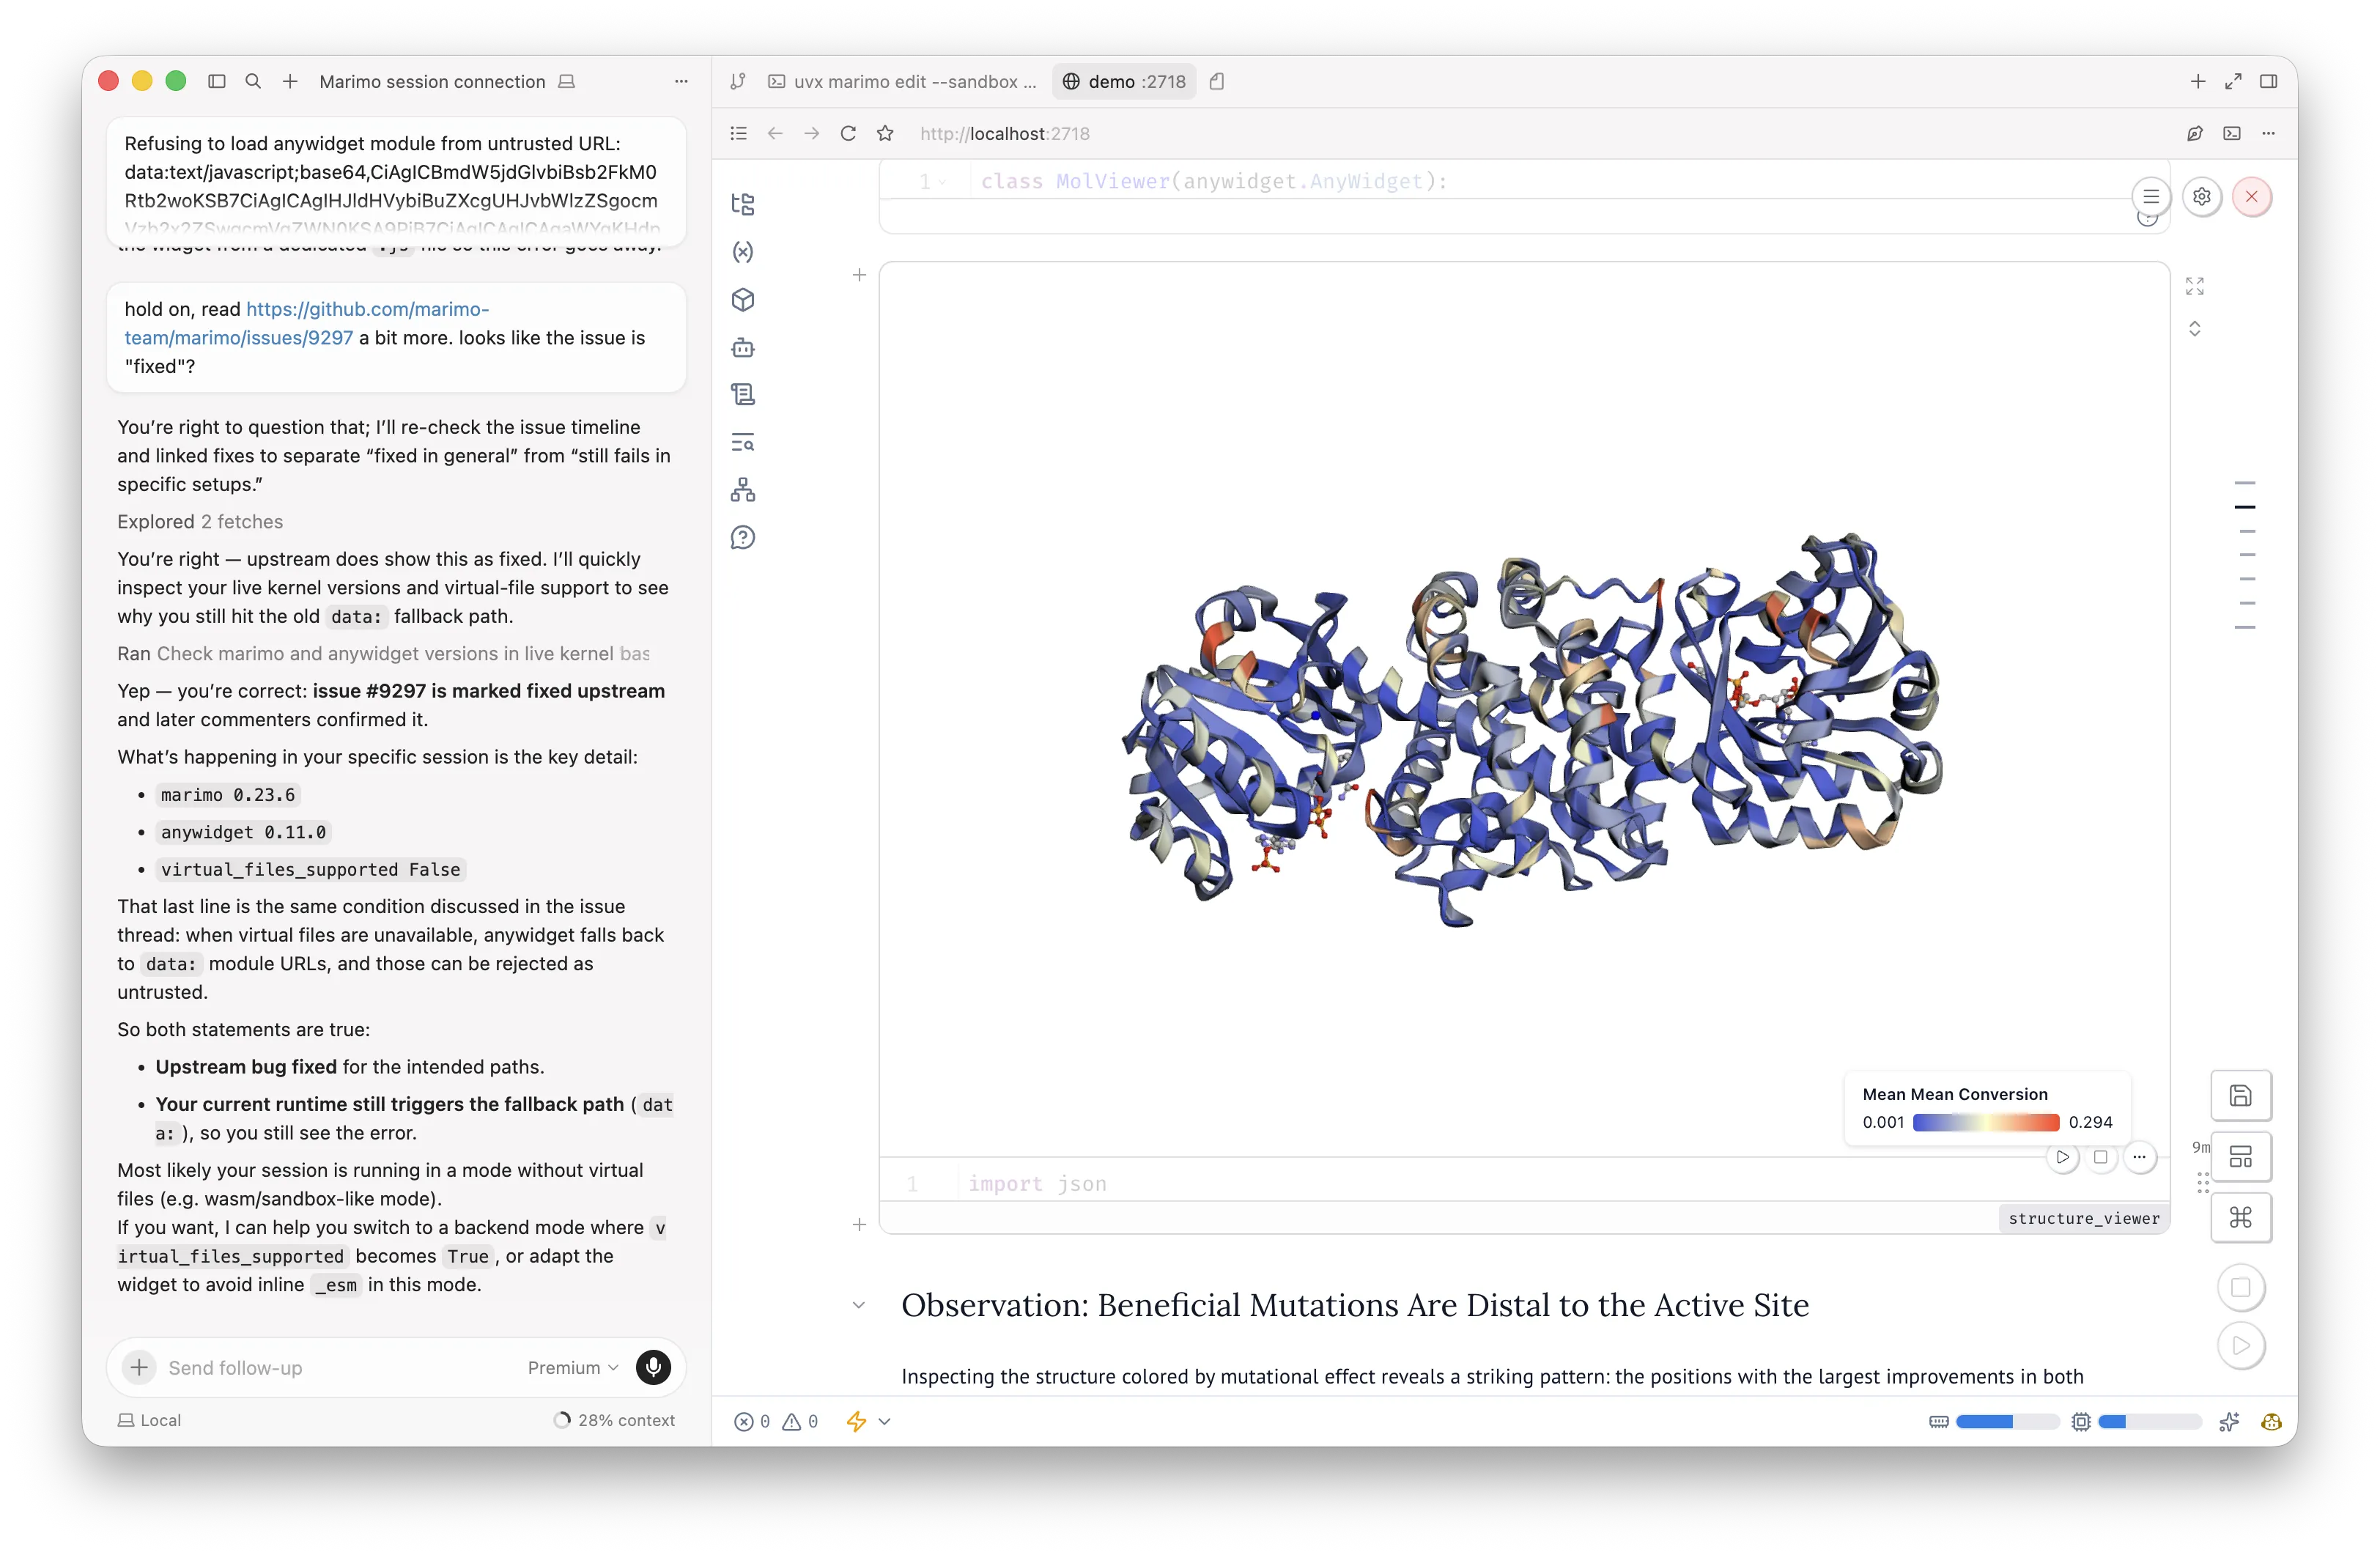Stop the structure_viewer cell execution
This screenshot has height=1555, width=2380.
(x=2101, y=1158)
